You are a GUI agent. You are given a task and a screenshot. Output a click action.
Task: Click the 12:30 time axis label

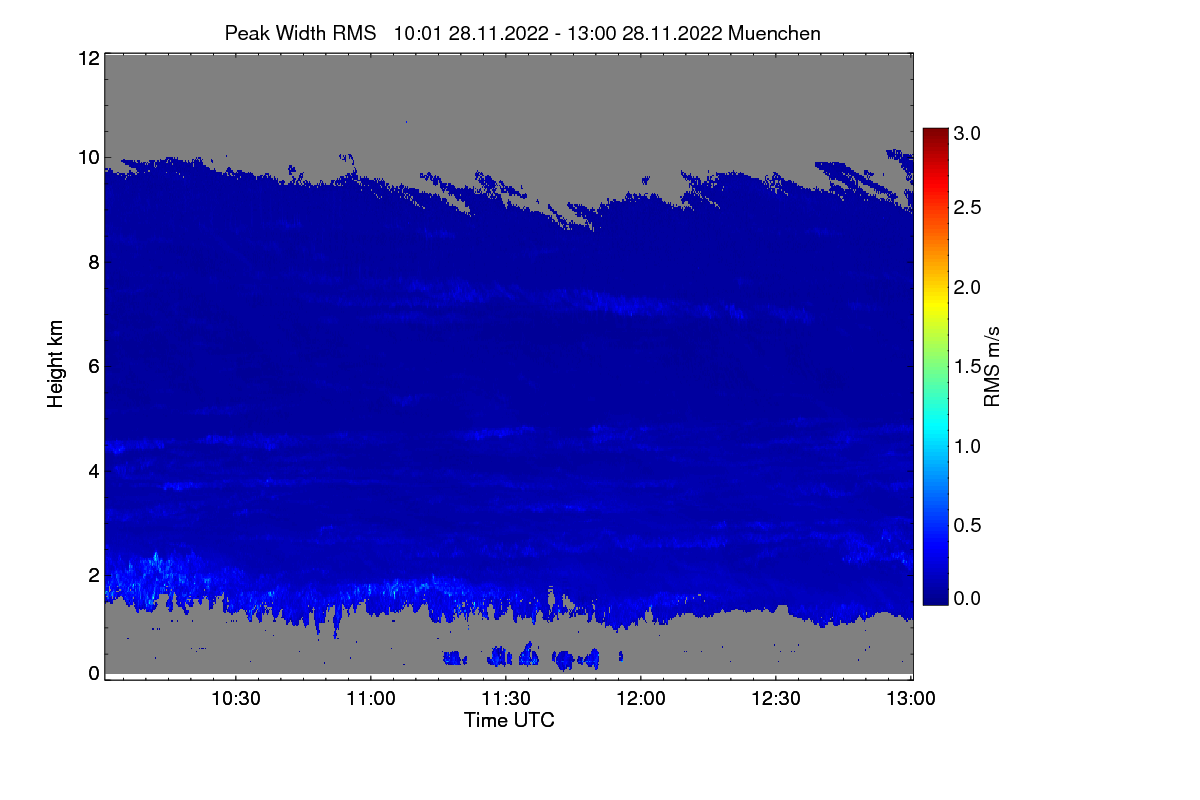[x=776, y=699]
